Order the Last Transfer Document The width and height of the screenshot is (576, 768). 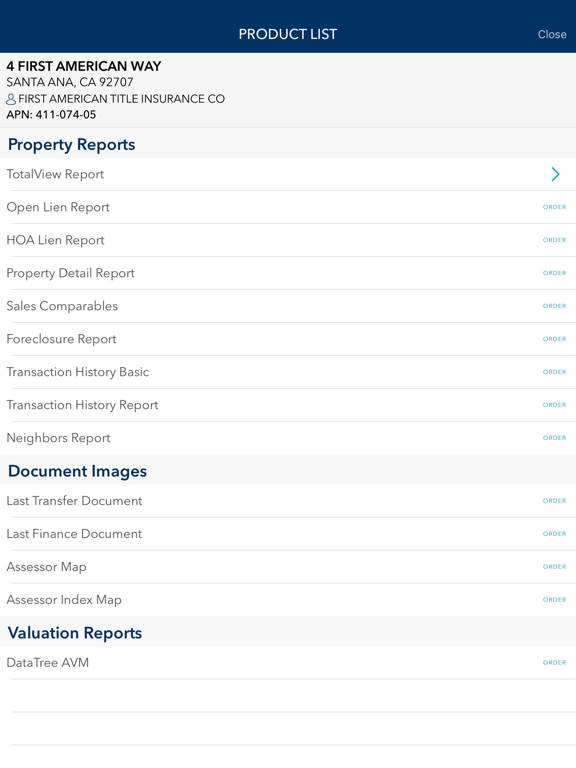(x=554, y=501)
